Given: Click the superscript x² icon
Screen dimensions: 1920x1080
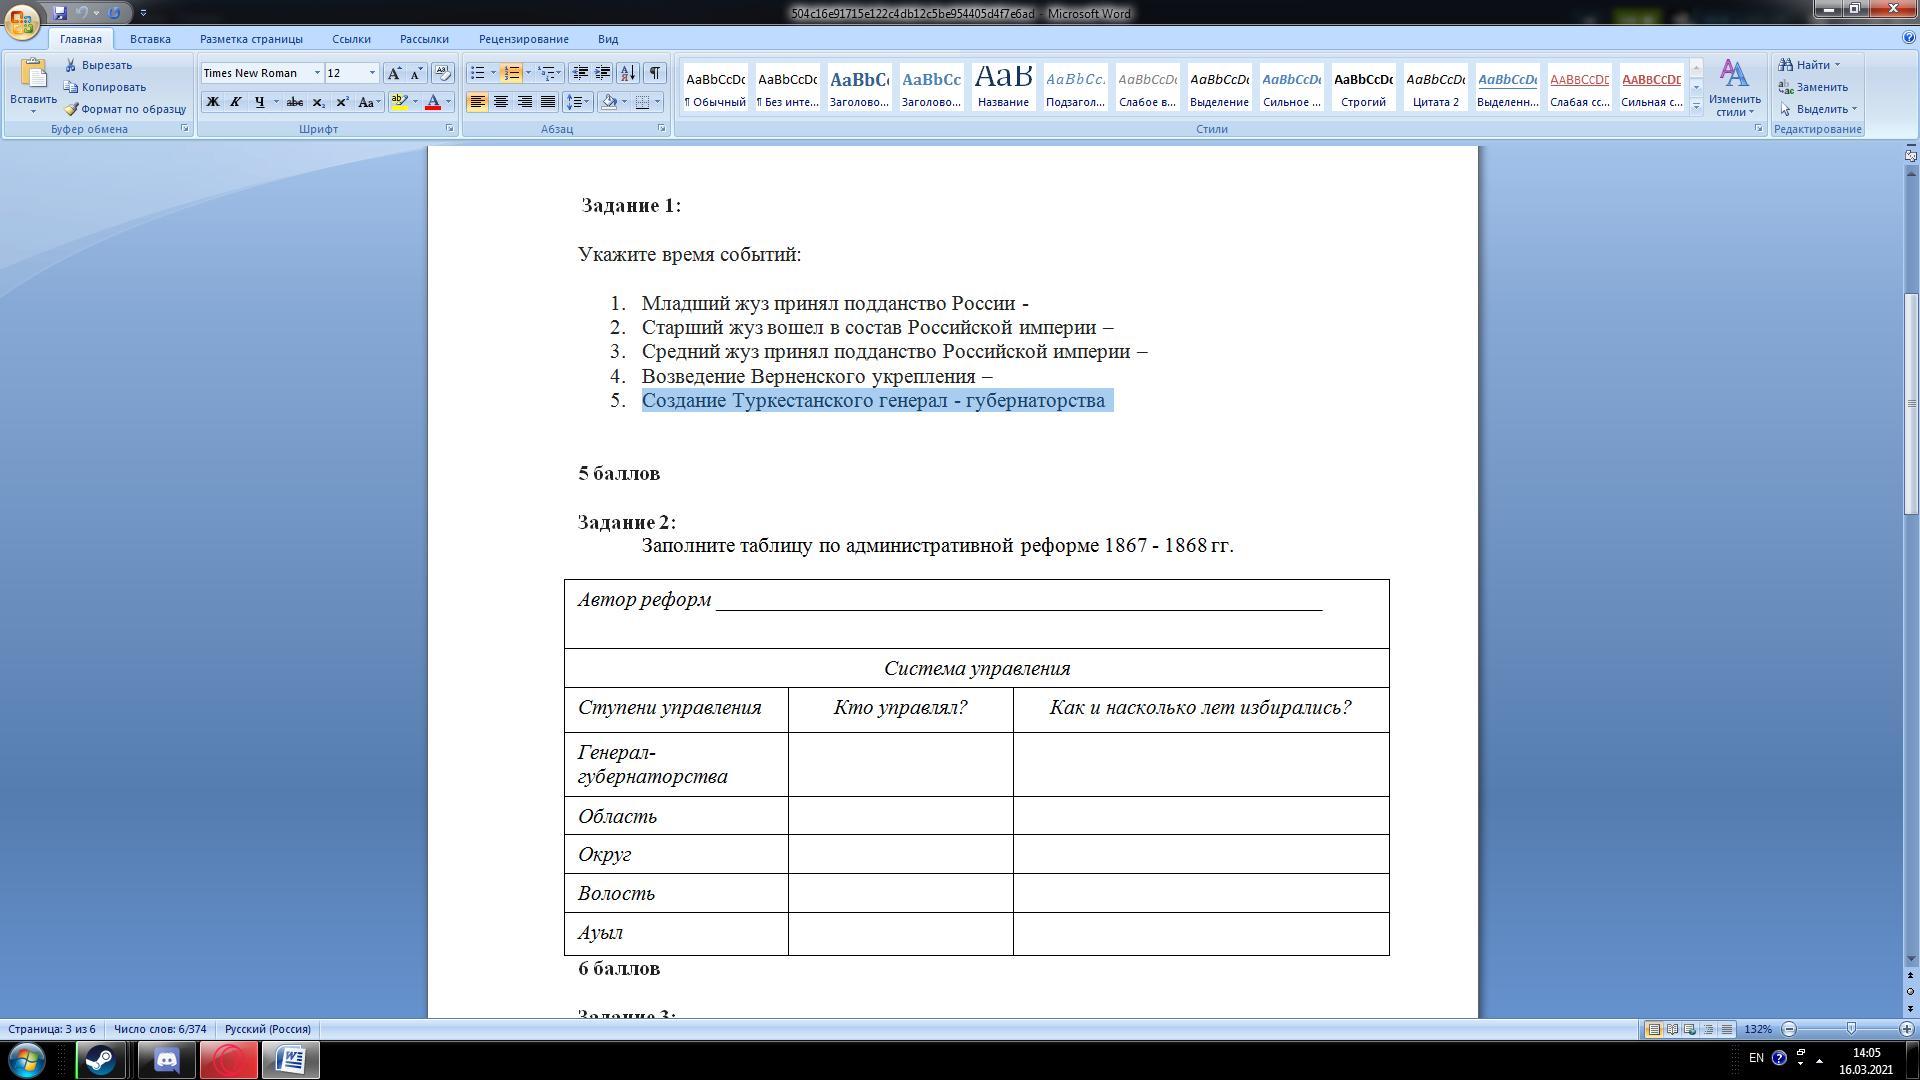Looking at the screenshot, I should coord(342,102).
